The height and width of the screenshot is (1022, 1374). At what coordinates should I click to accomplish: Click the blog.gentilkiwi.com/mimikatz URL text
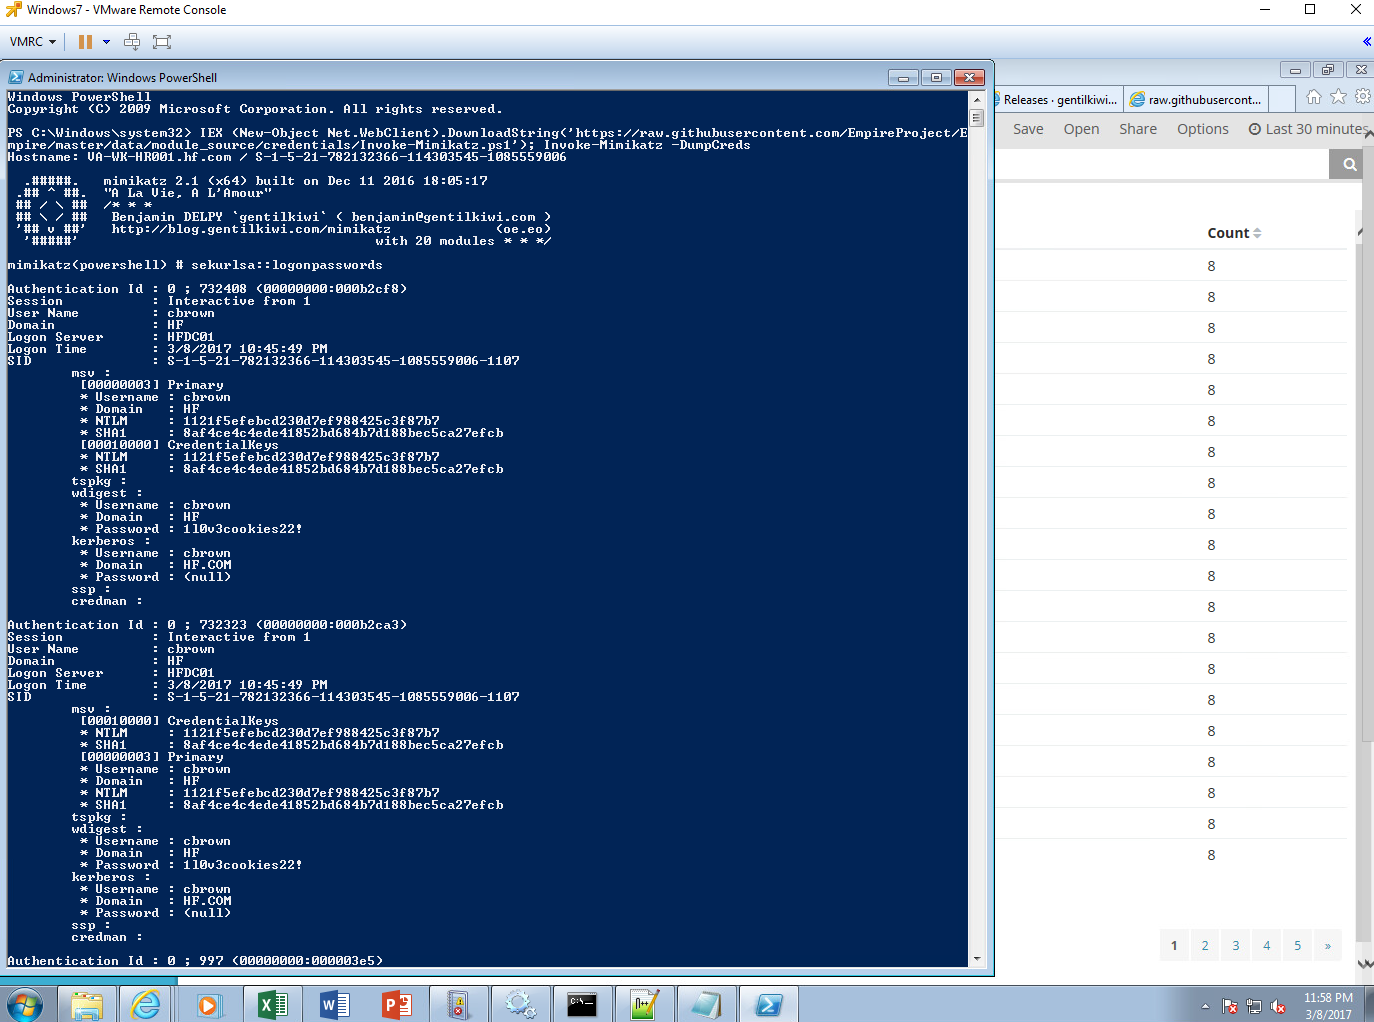pos(251,229)
